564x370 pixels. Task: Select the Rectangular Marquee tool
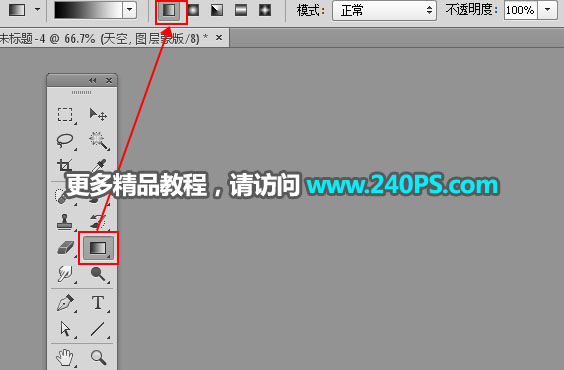[65, 115]
